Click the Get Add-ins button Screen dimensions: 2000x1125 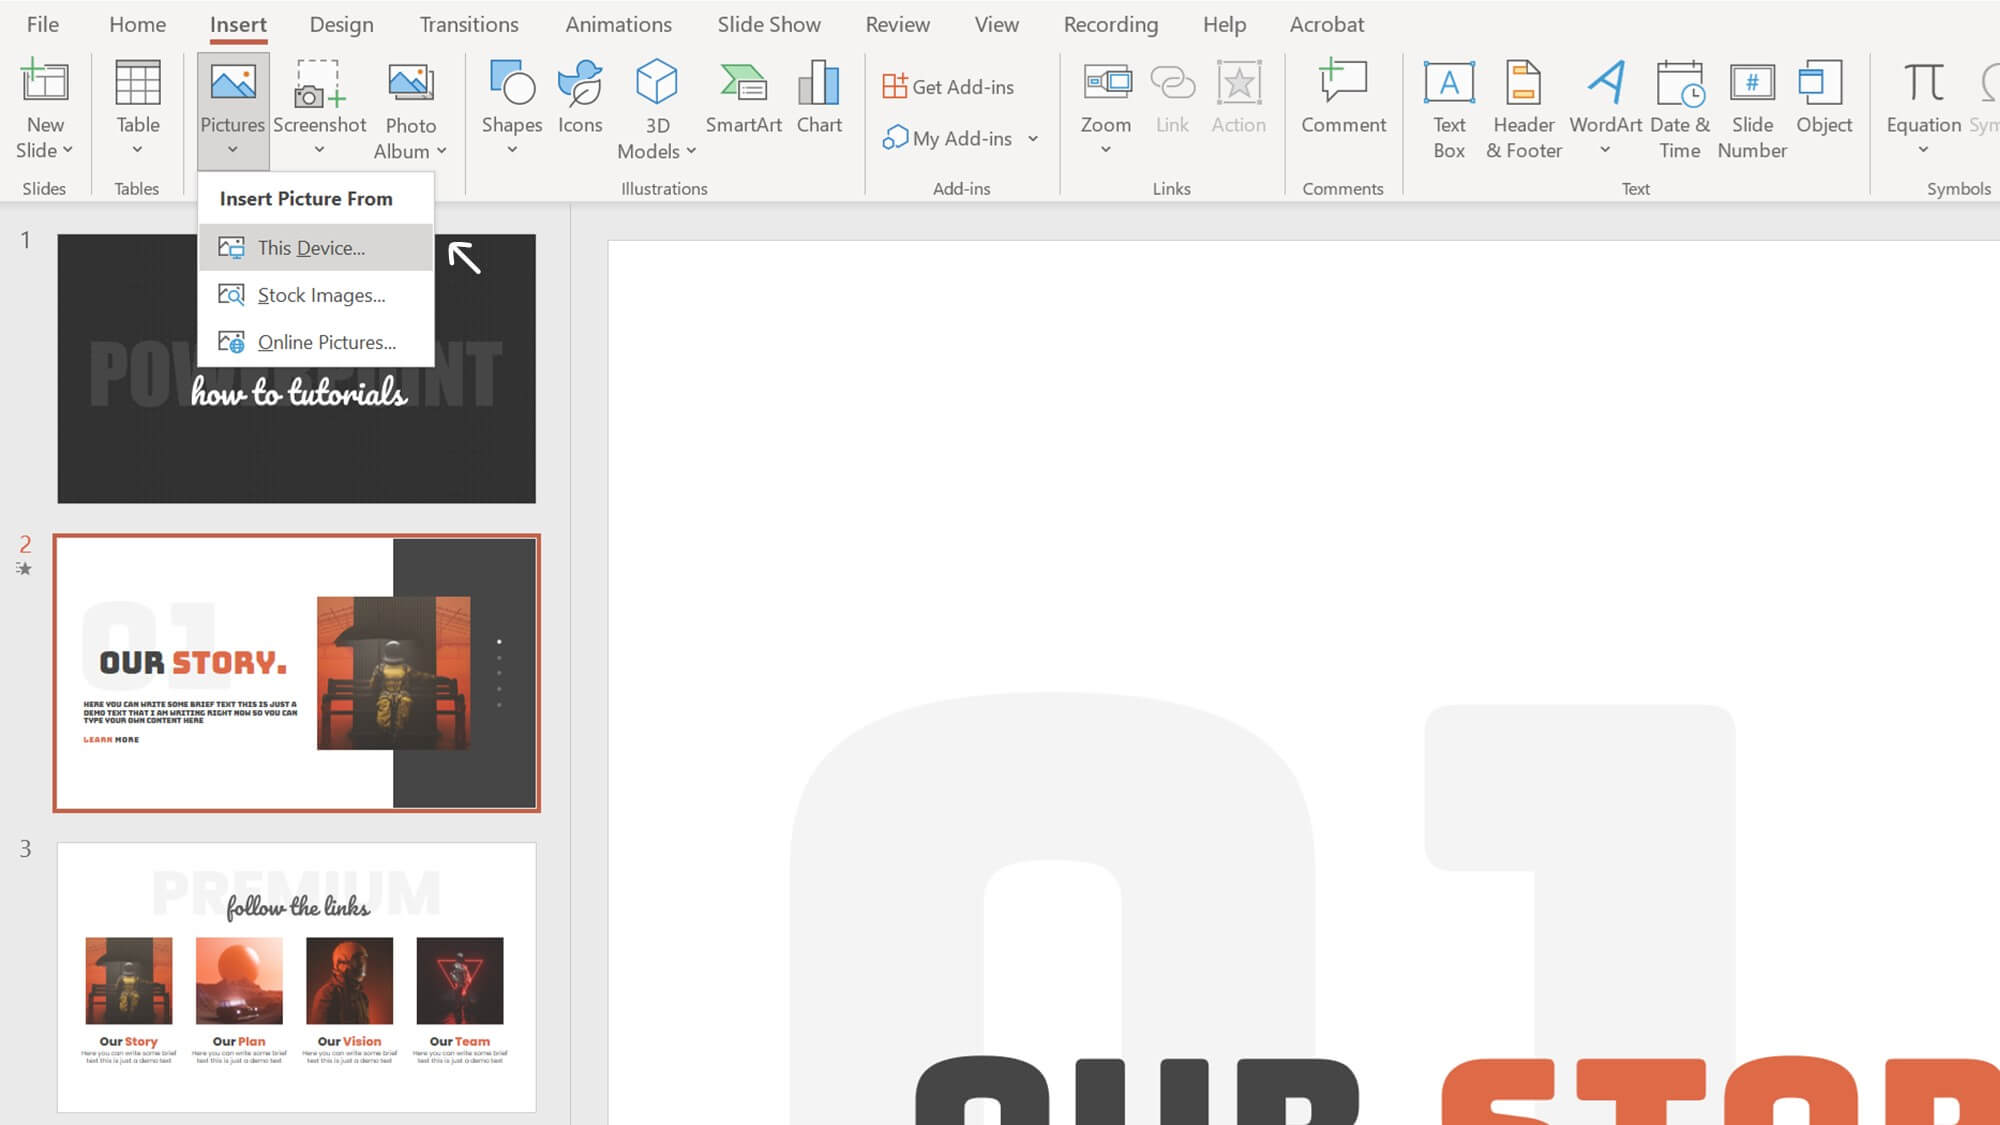[947, 86]
